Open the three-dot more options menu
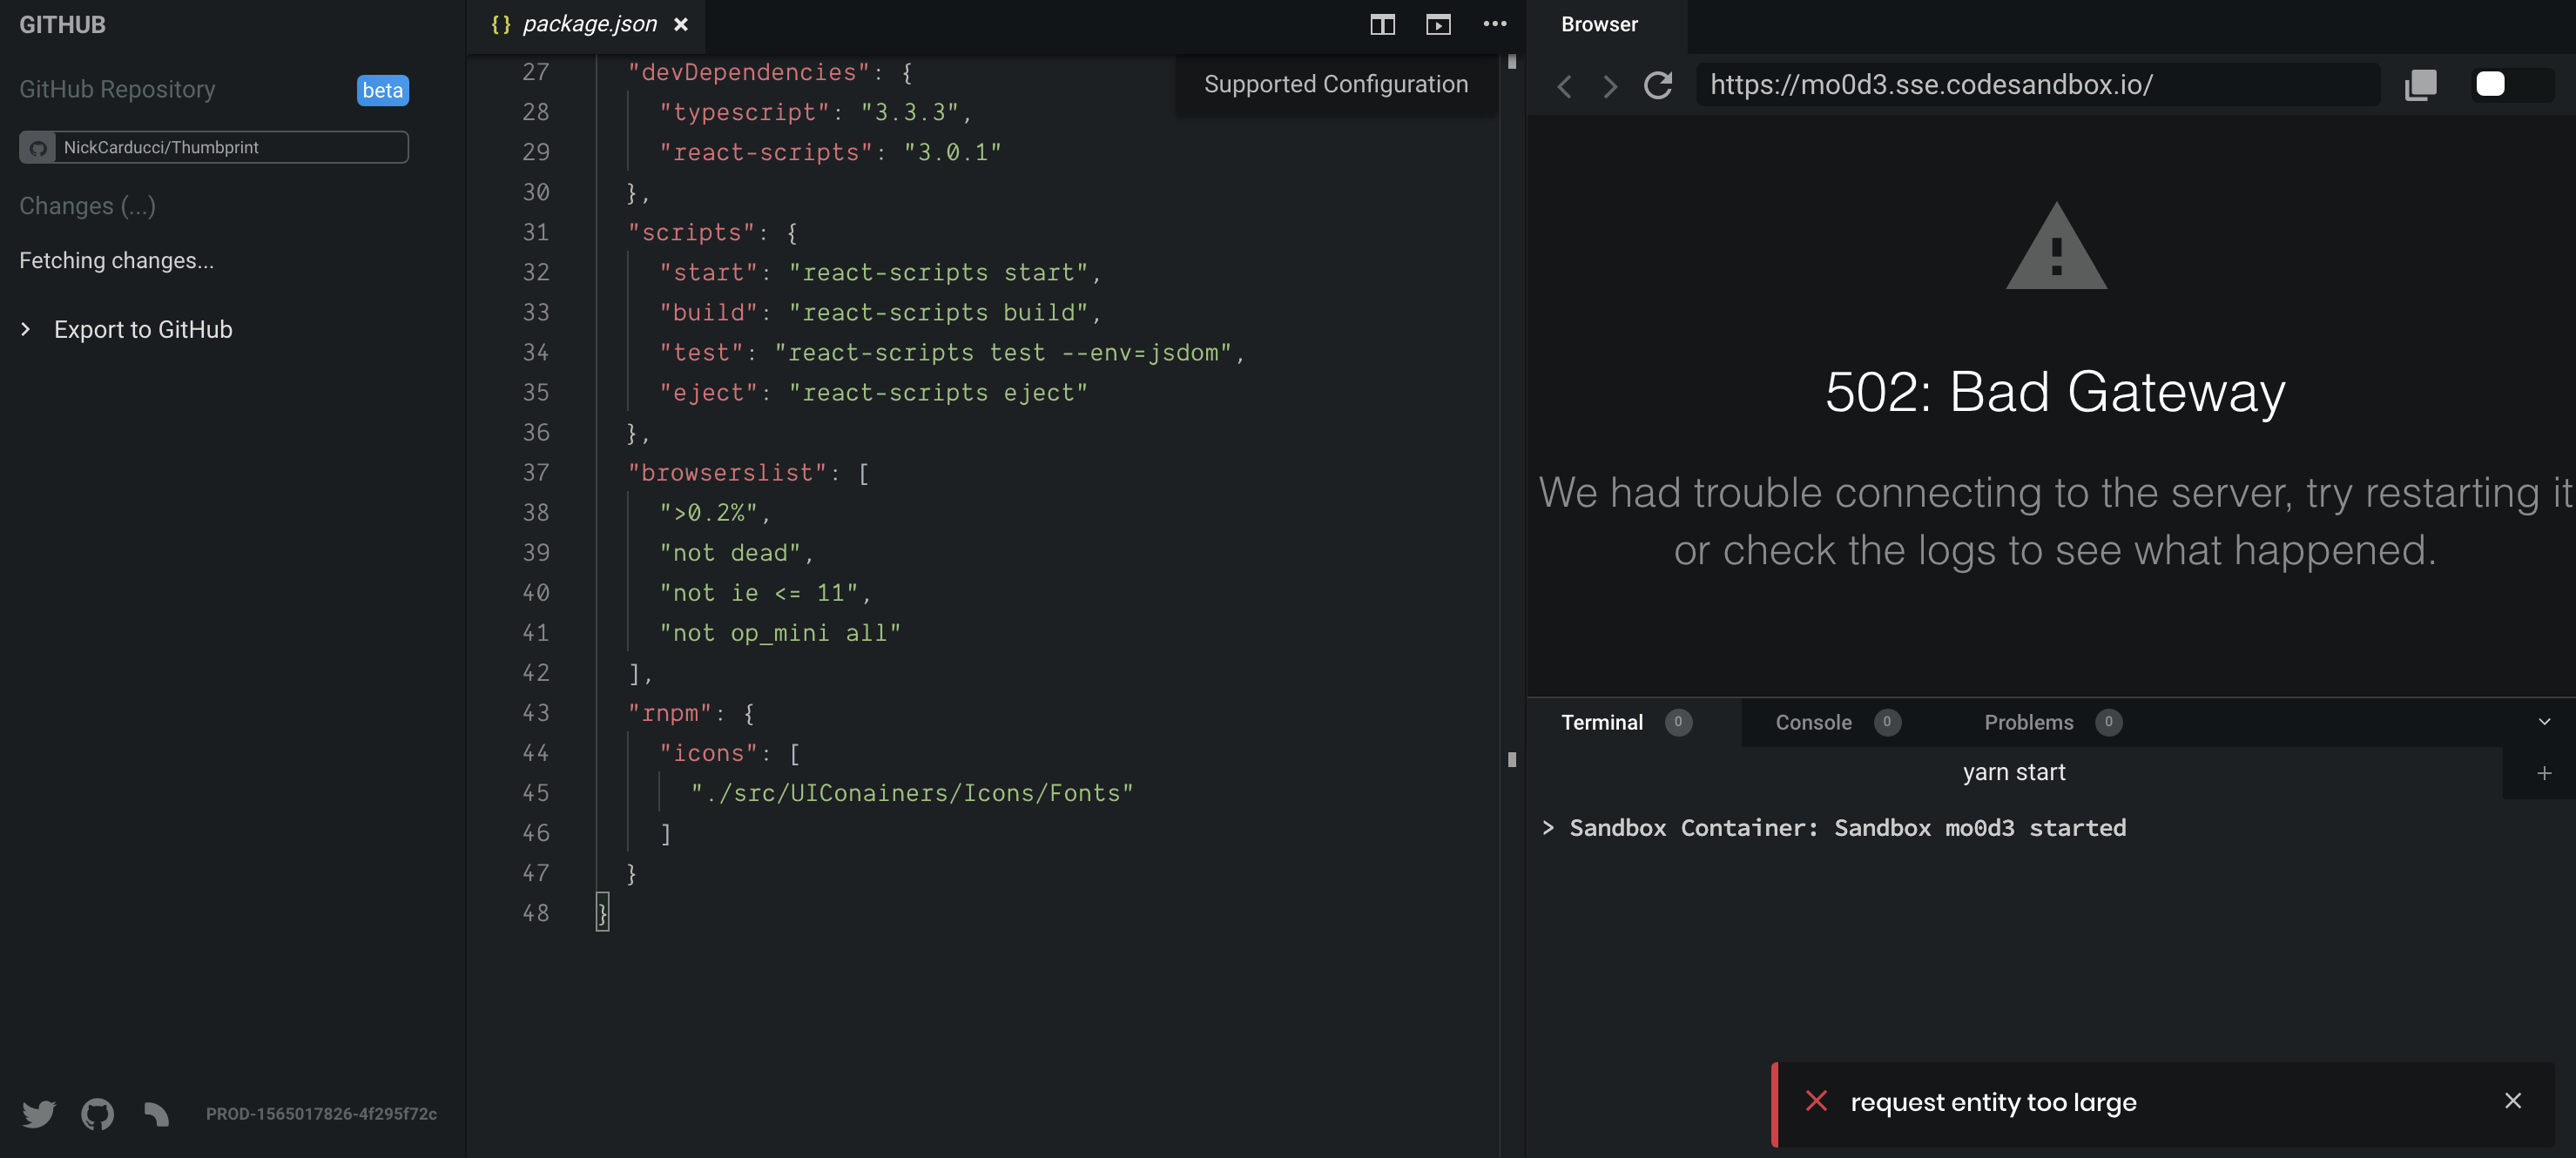 1494,24
